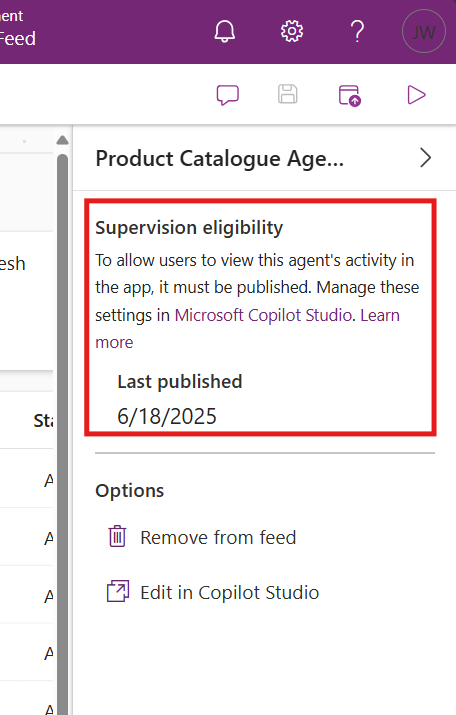456x715 pixels.
Task: Expand the Product Catalogue agent panel chevron
Action: (425, 158)
